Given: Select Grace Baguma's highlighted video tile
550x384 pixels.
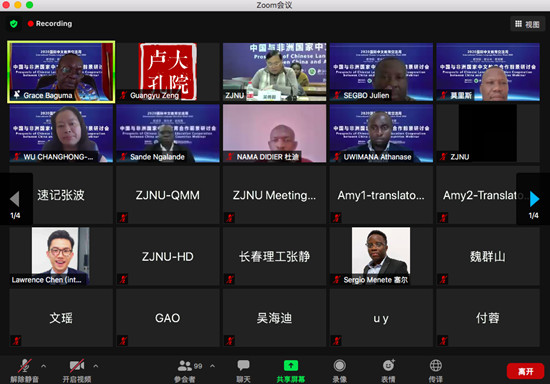Looking at the screenshot, I should point(61,72).
